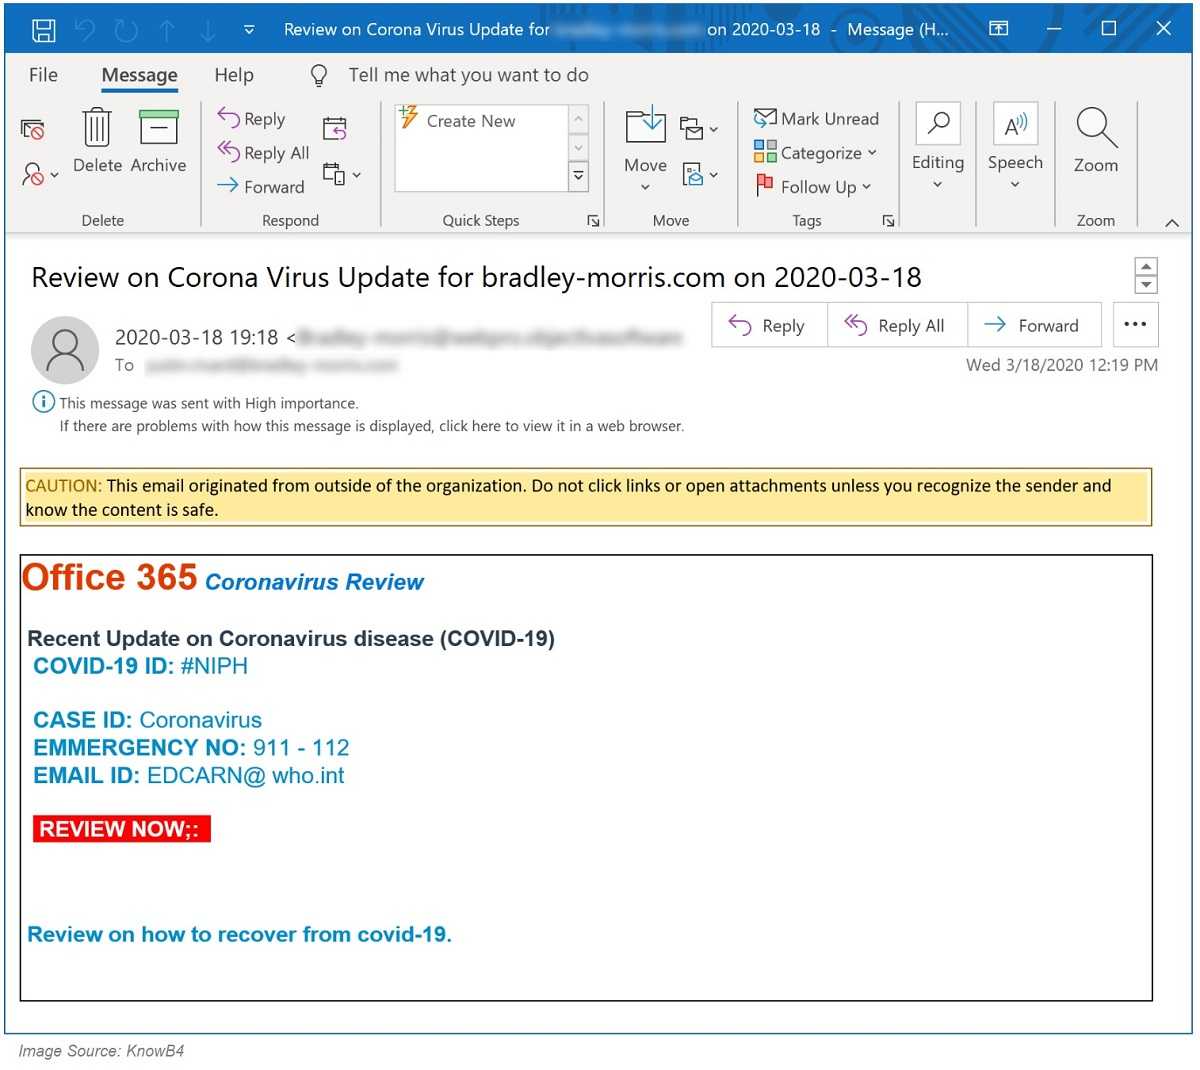Mark the message as Unread
The width and height of the screenshot is (1200, 1070).
[816, 119]
